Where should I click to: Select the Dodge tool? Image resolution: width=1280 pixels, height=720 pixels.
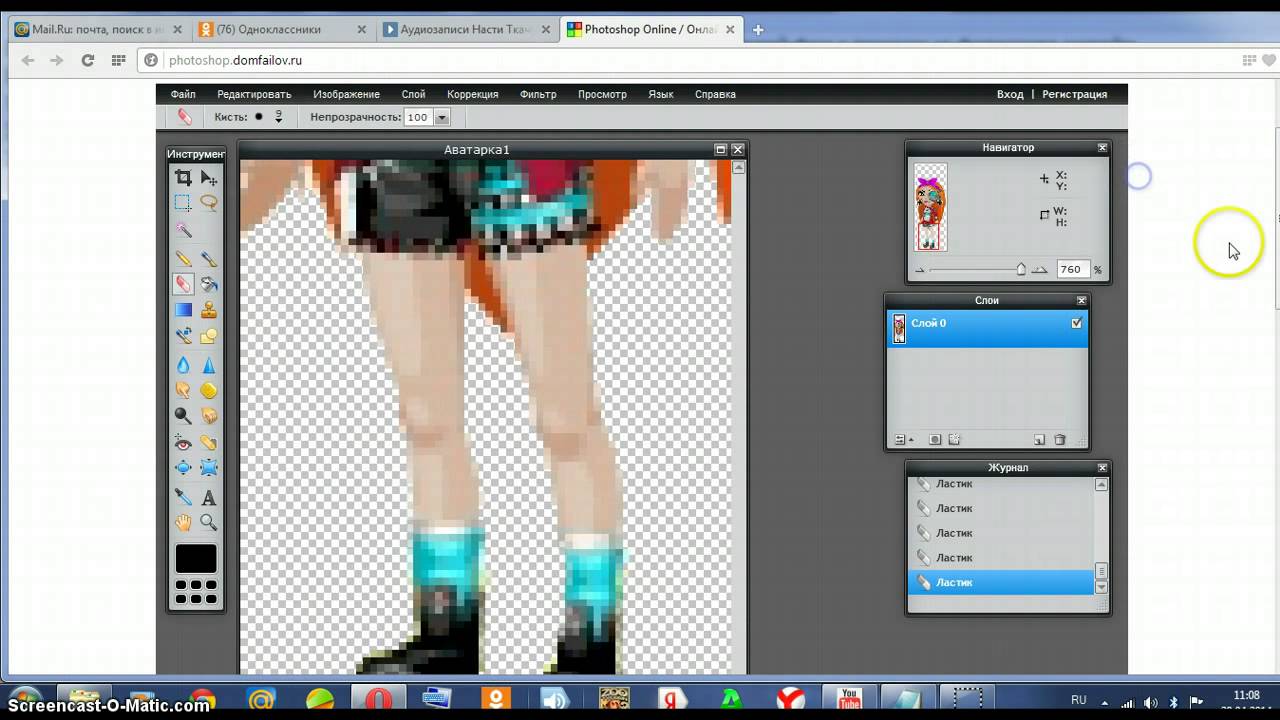point(183,415)
